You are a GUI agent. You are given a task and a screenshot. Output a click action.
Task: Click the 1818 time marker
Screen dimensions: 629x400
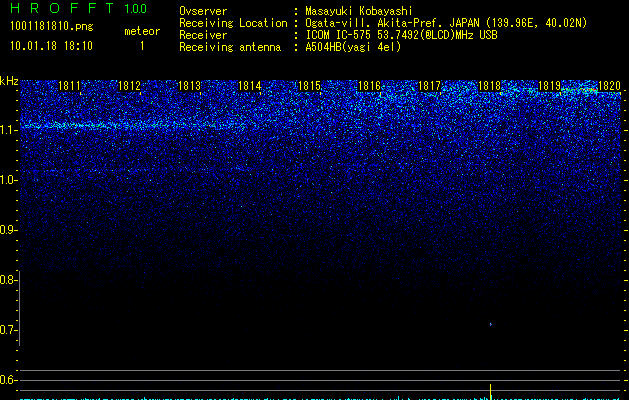click(x=489, y=86)
